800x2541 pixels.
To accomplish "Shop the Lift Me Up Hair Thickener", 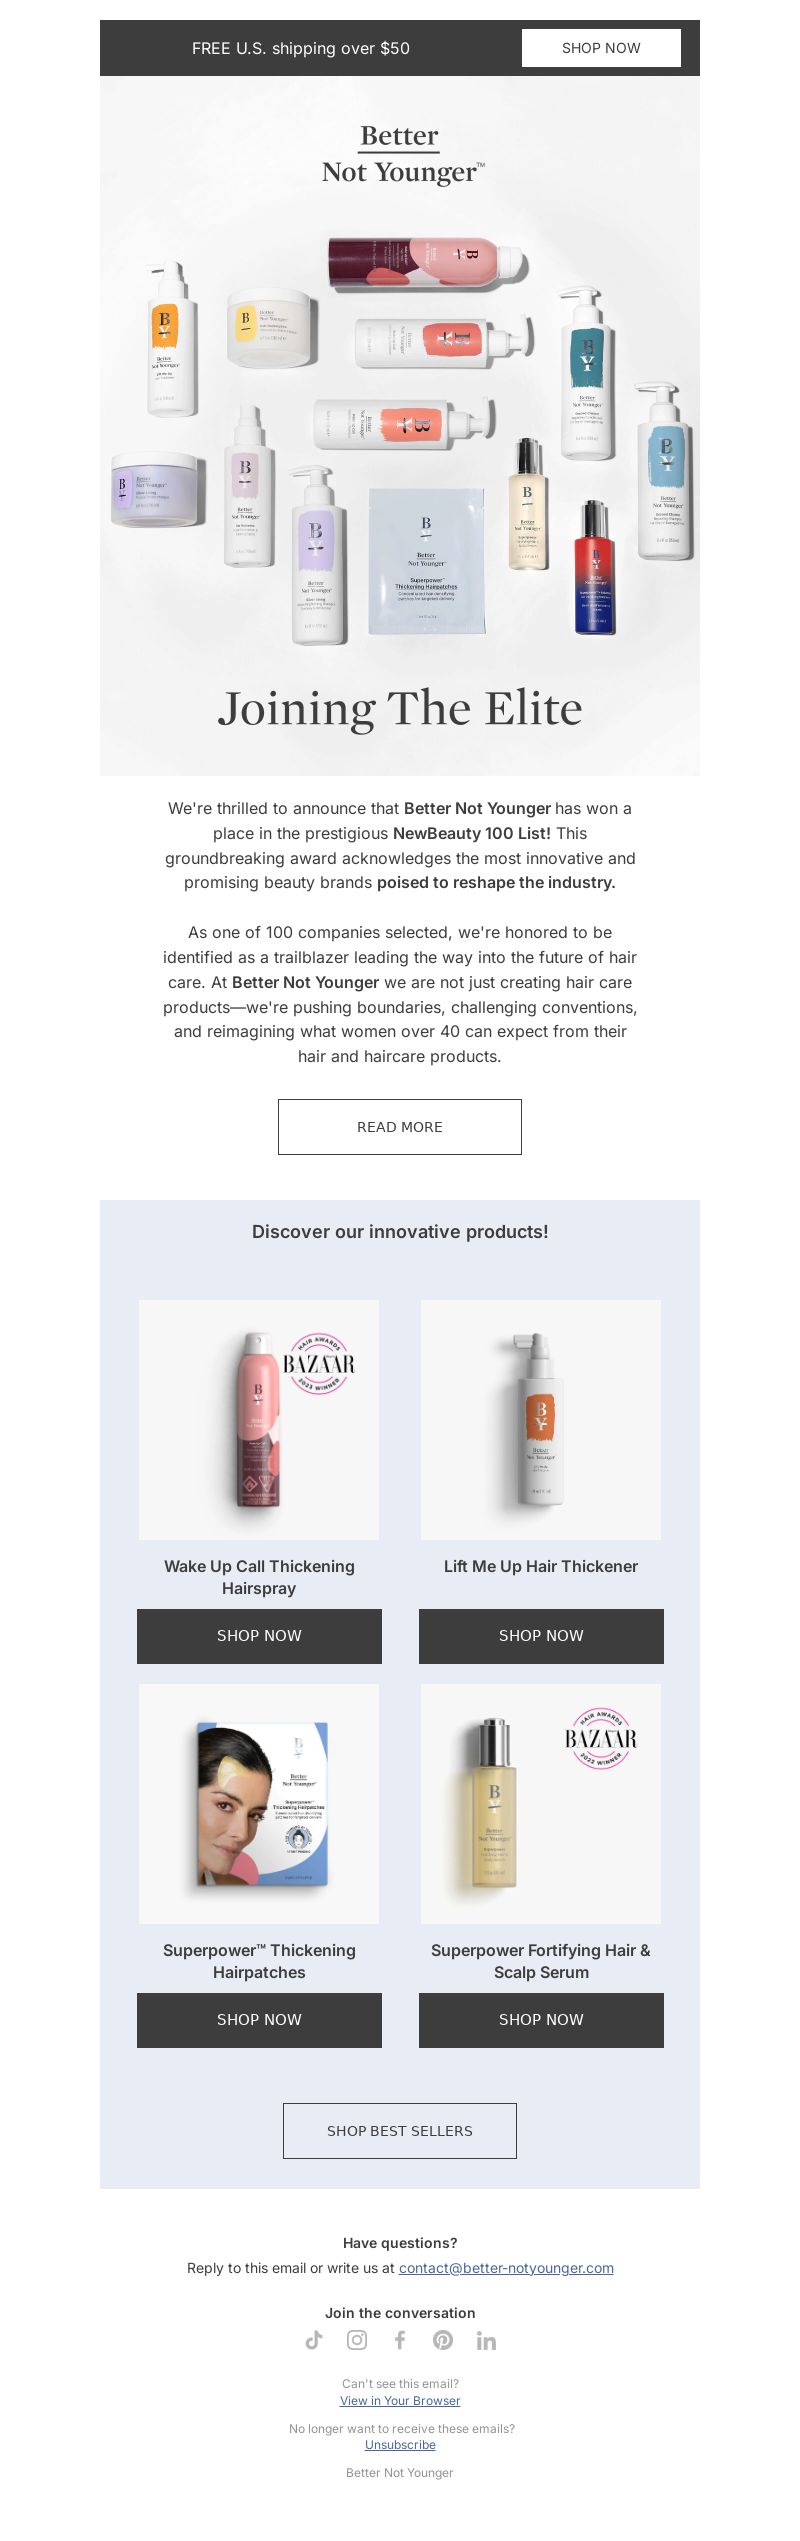I will 541,1636.
